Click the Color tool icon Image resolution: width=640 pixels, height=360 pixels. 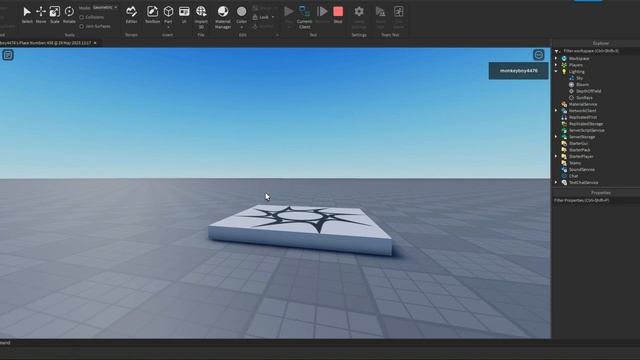click(x=242, y=11)
